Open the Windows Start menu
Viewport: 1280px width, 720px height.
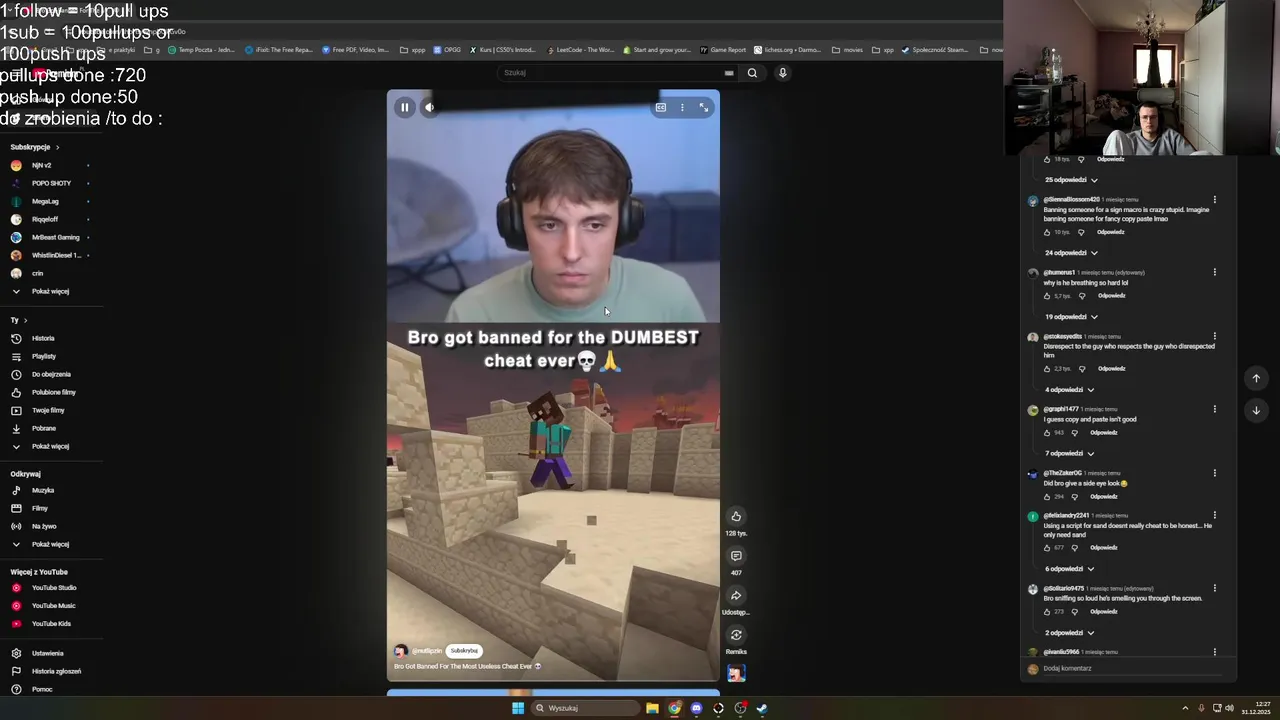point(518,708)
